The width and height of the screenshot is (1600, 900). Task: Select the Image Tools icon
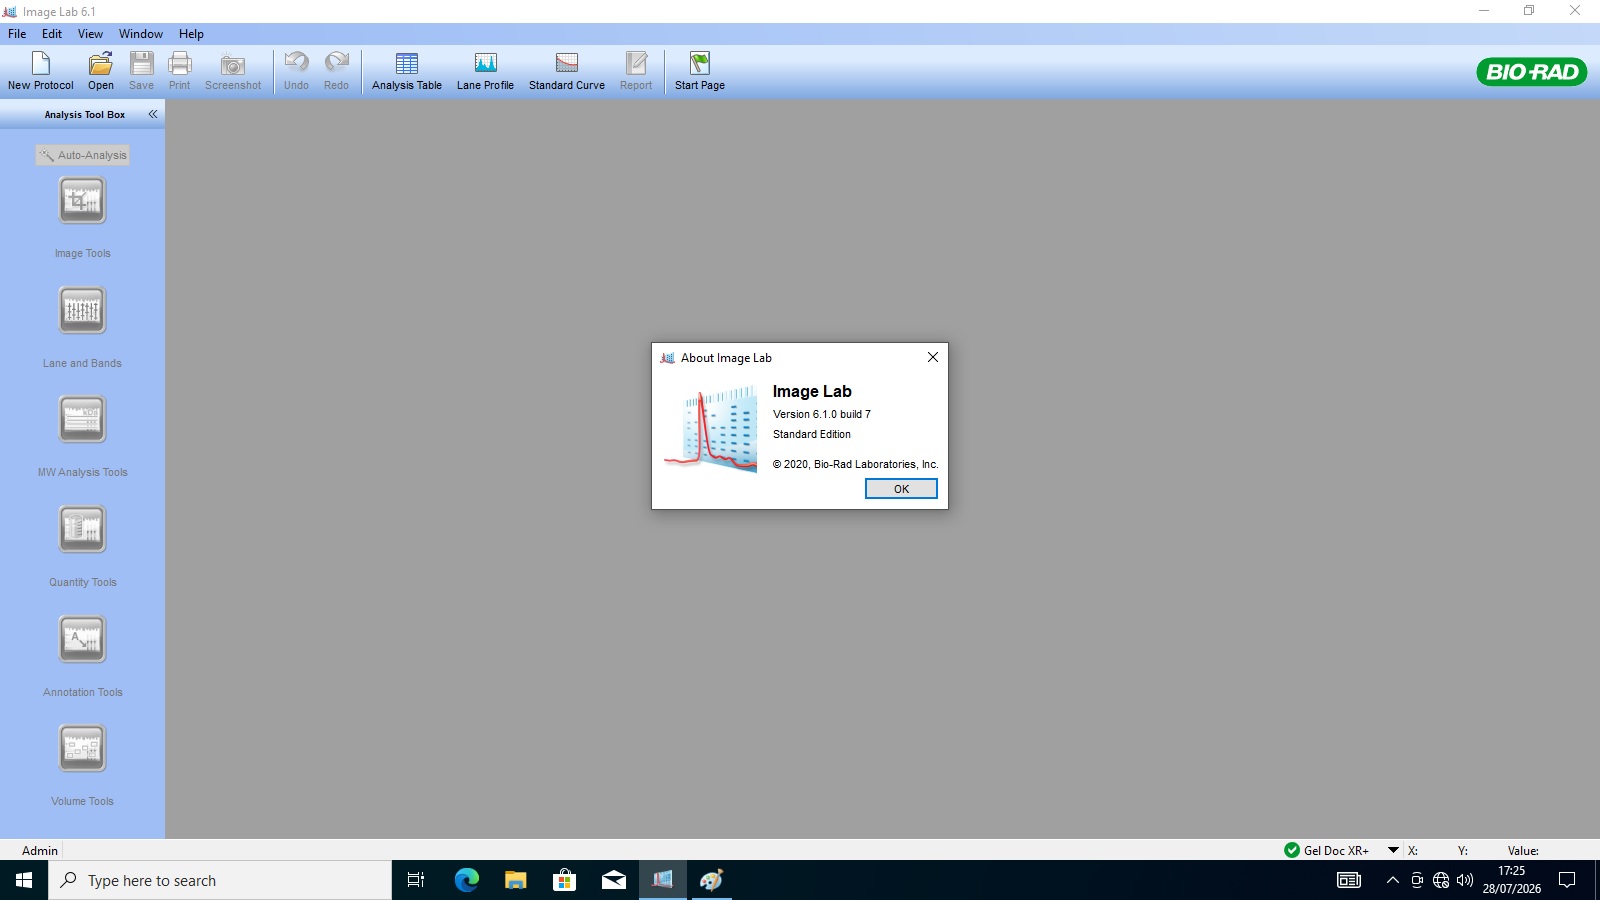pyautogui.click(x=82, y=201)
